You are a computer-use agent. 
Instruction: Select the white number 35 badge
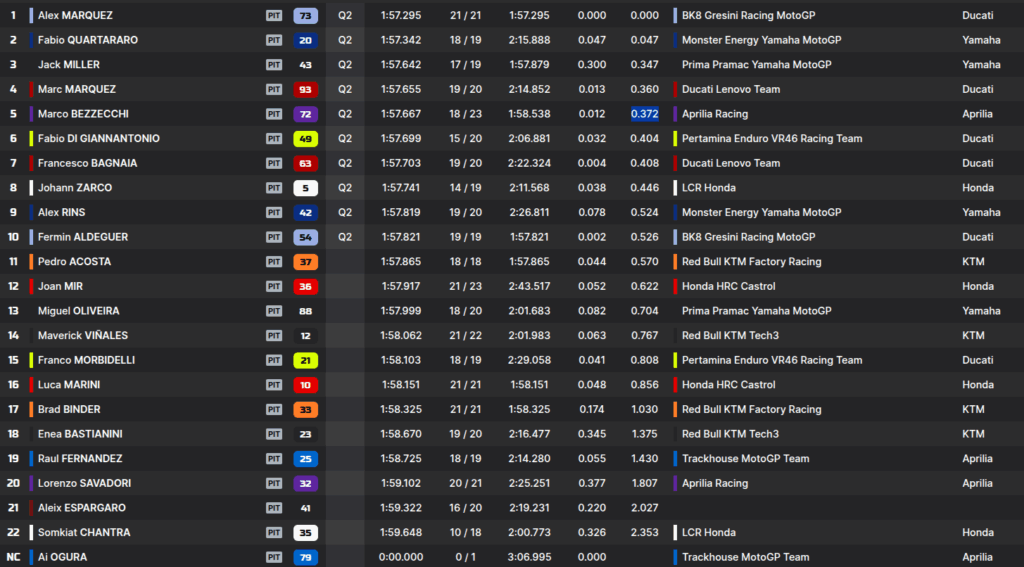tap(306, 533)
